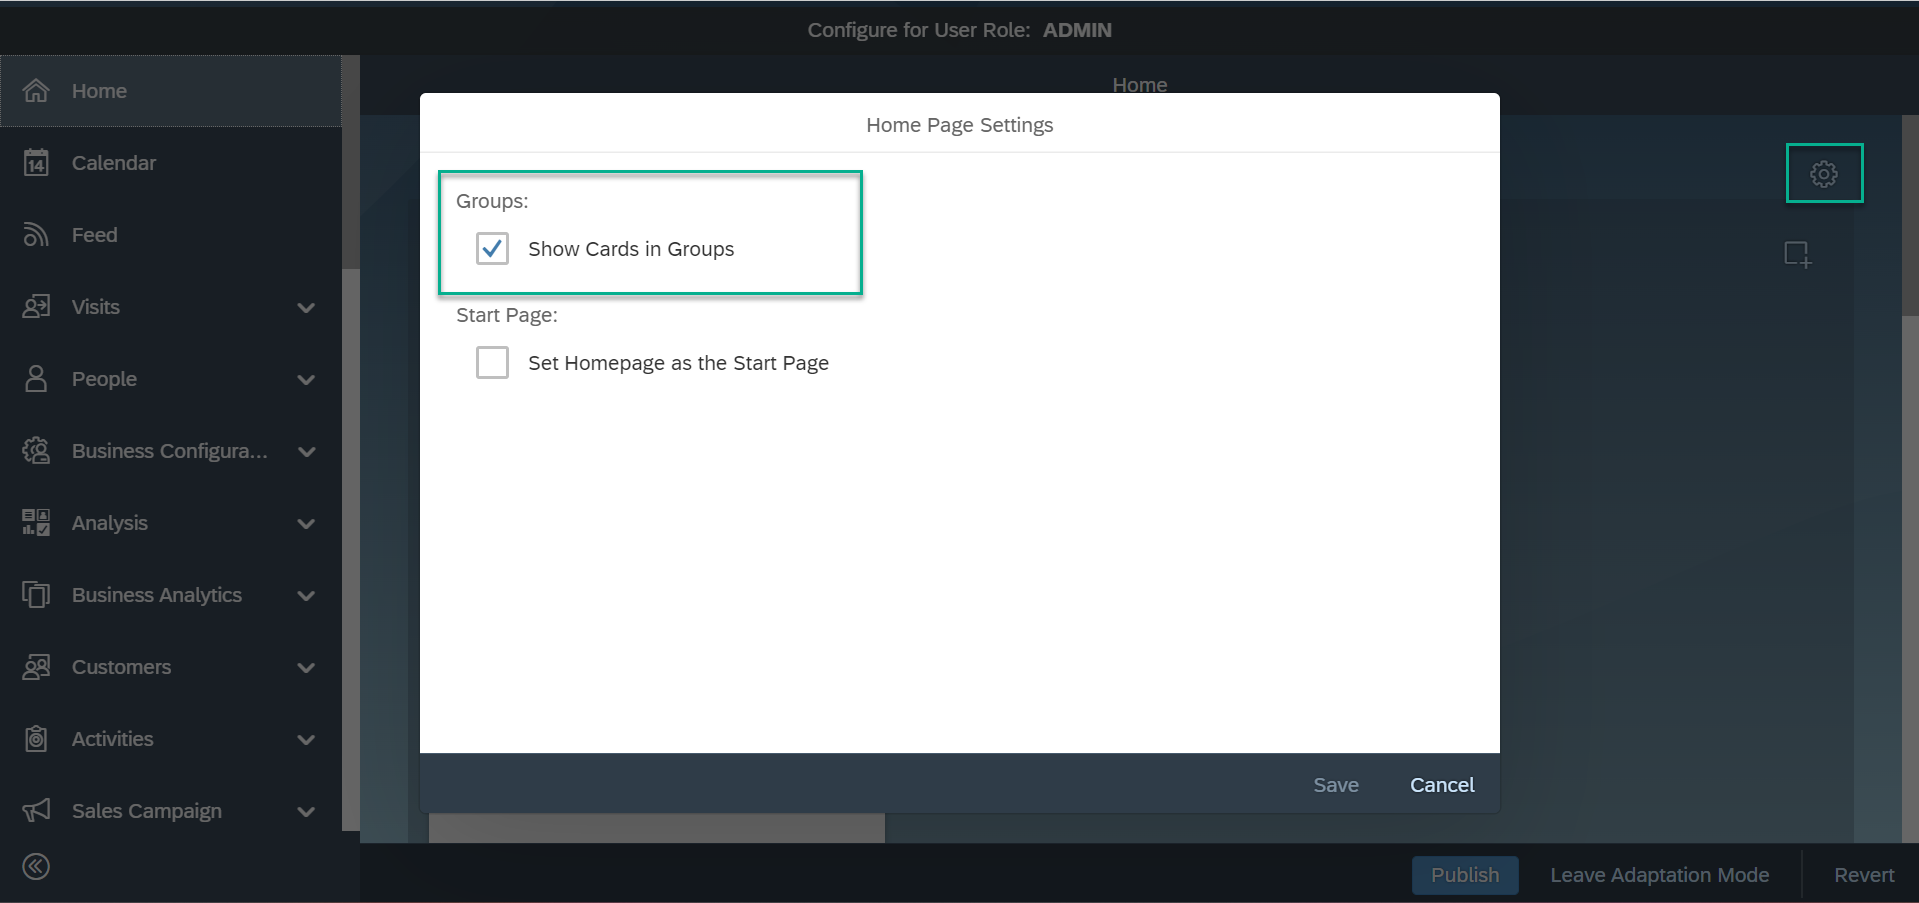Click the main page right-edge scrollbar
The width and height of the screenshot is (1919, 903).
(1910, 215)
